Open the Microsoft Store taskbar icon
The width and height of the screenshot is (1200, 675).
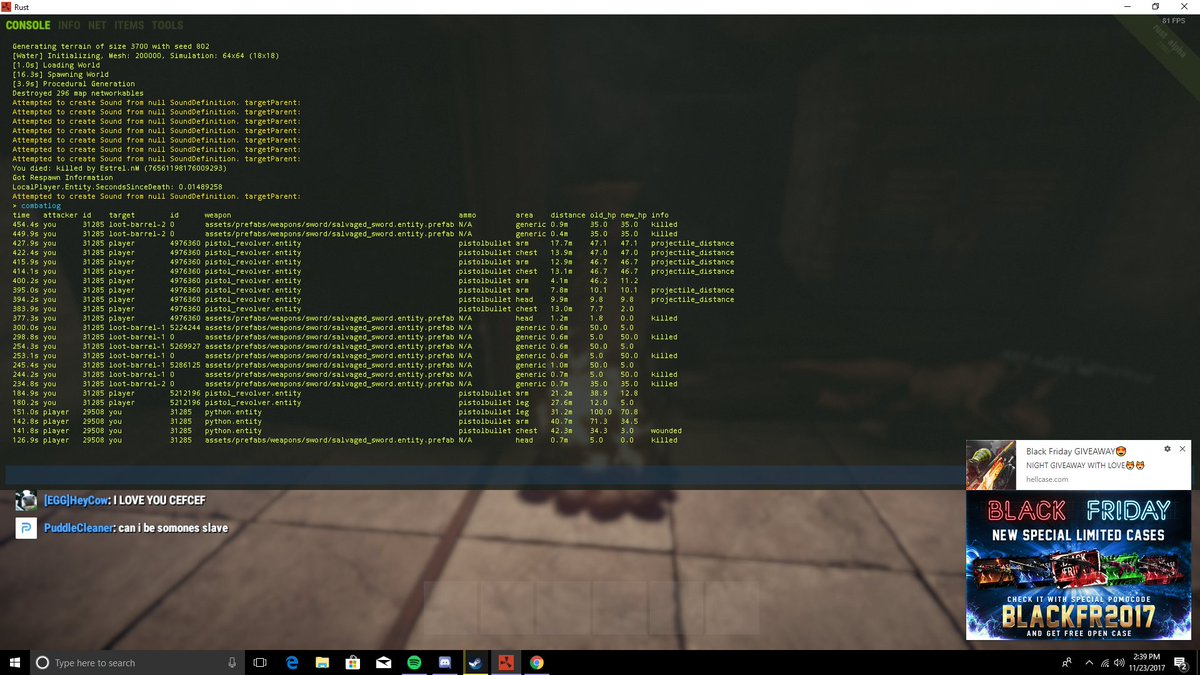pos(353,663)
